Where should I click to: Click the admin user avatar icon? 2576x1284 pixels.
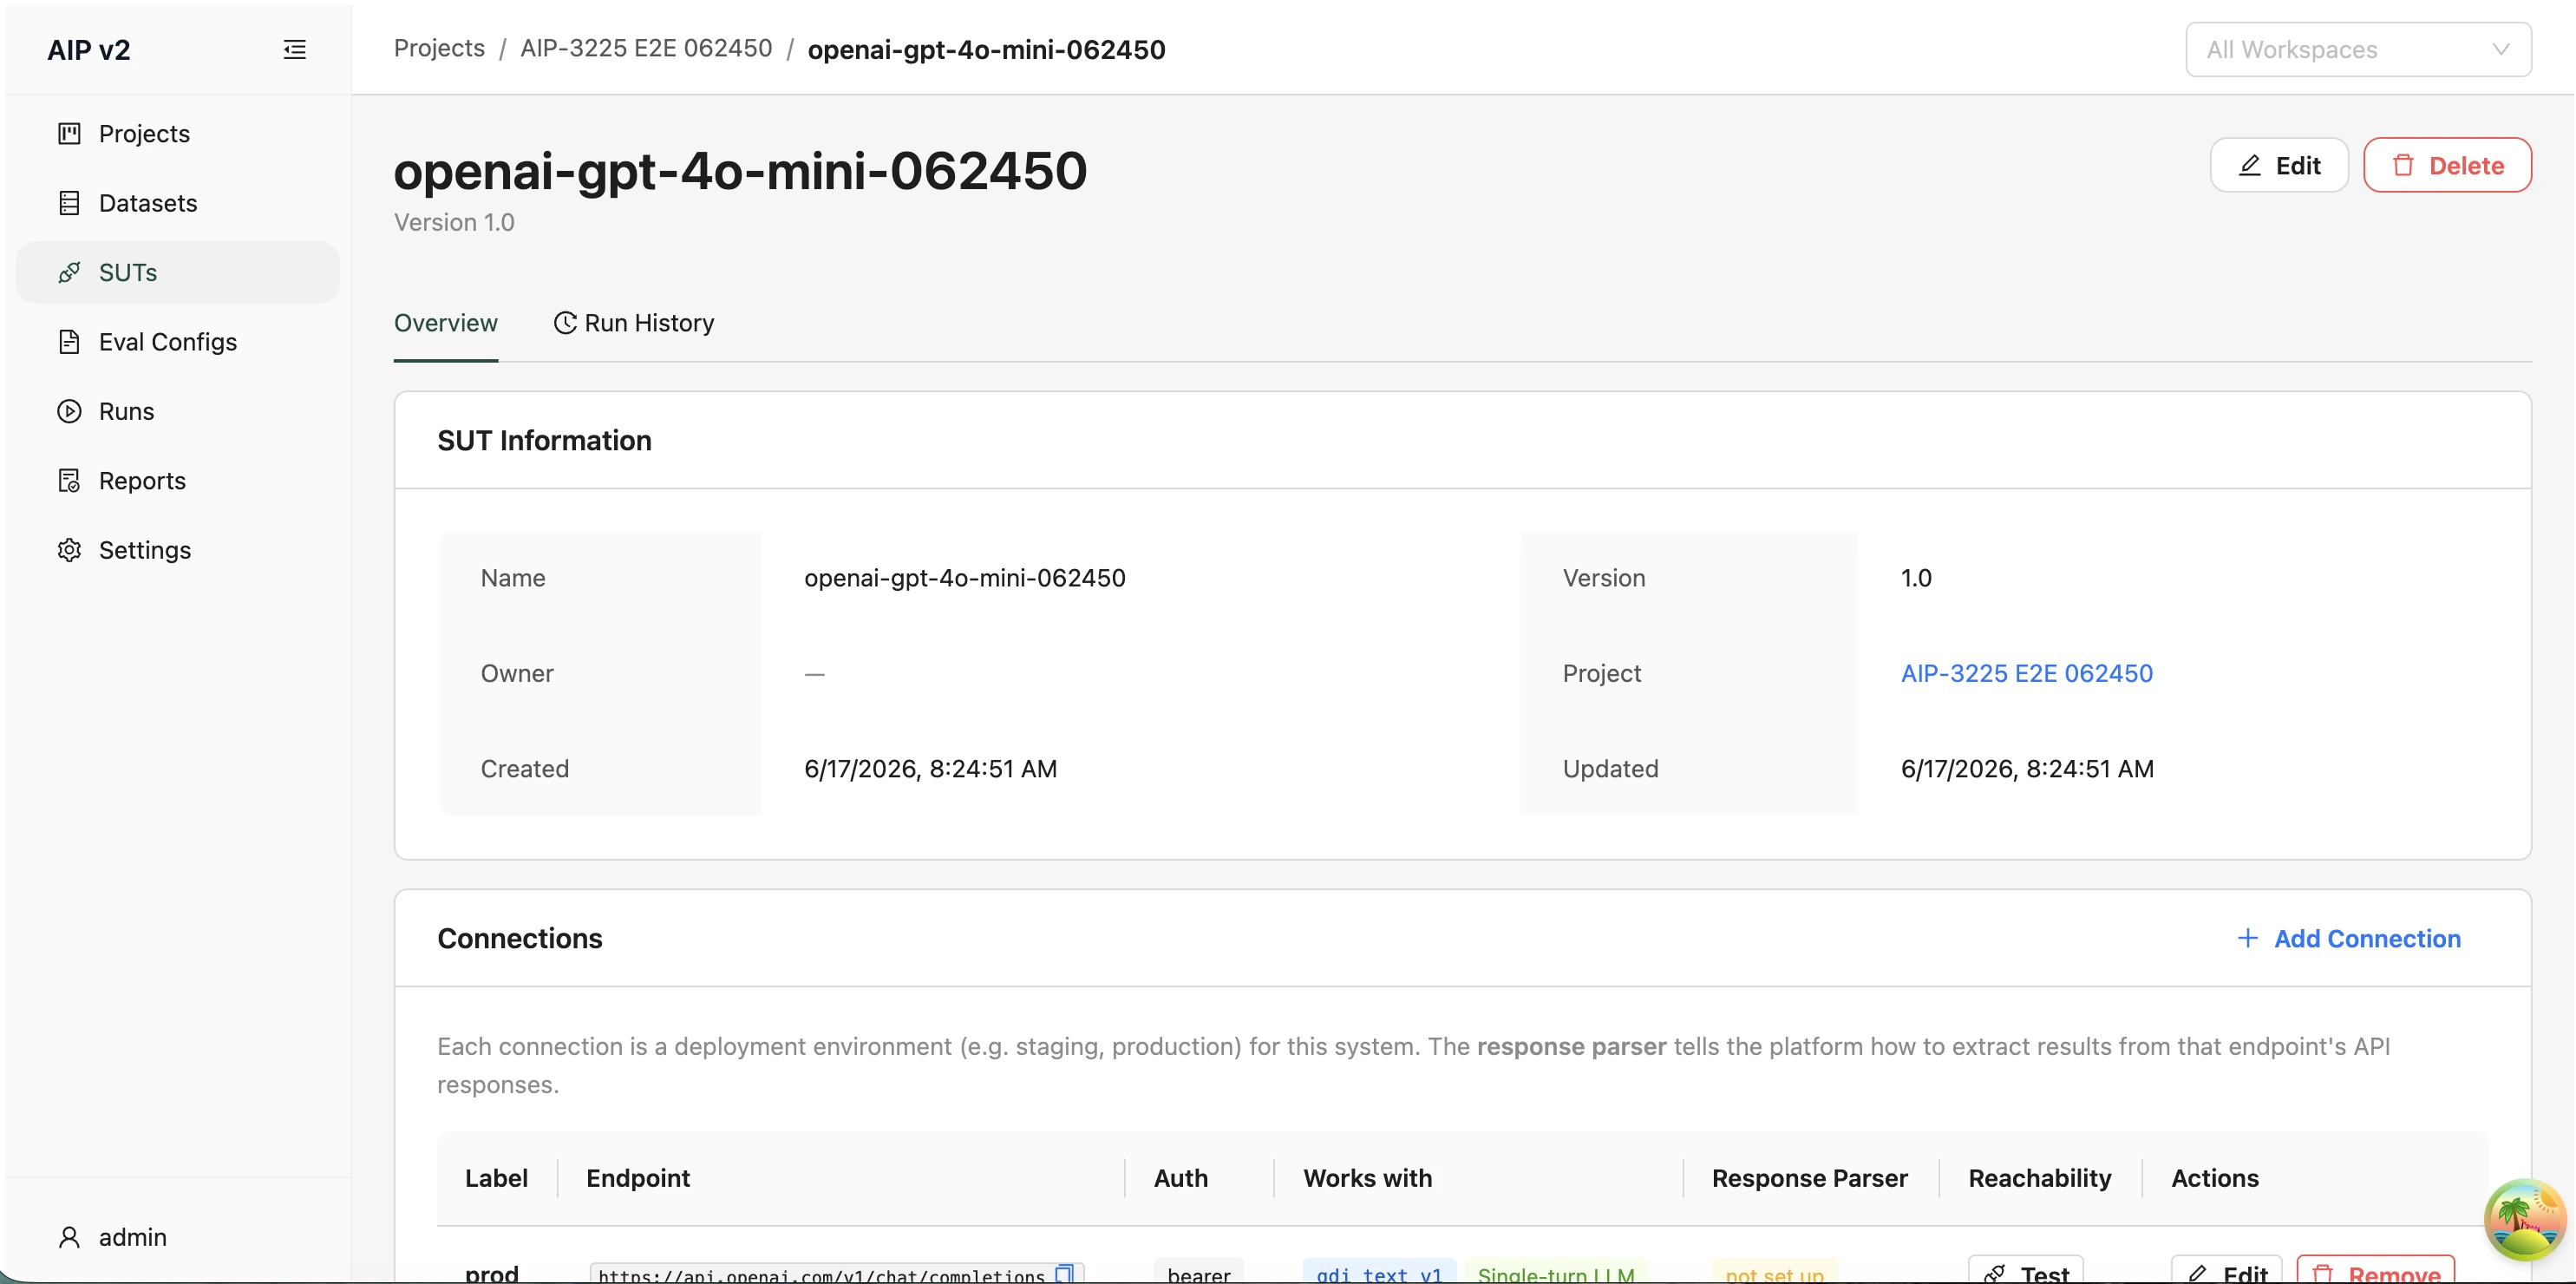[69, 1237]
